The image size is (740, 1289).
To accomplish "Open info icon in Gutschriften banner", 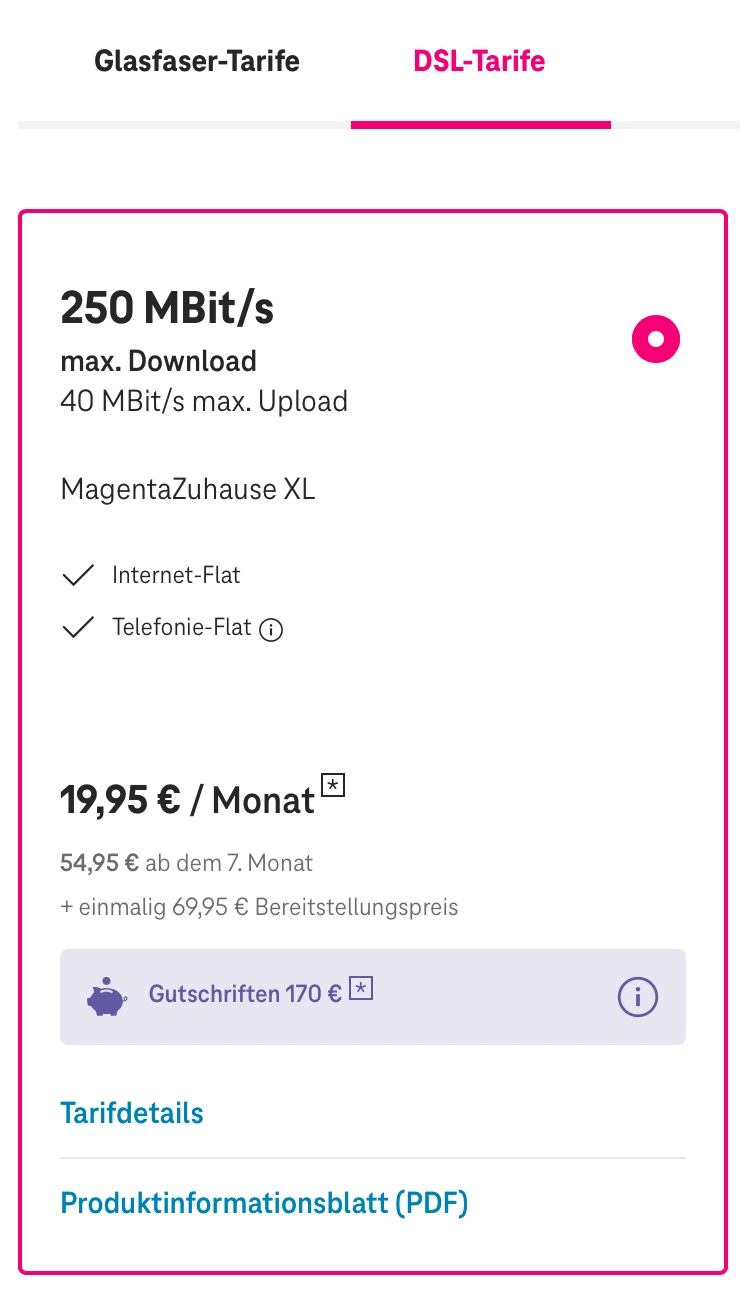I will (638, 997).
